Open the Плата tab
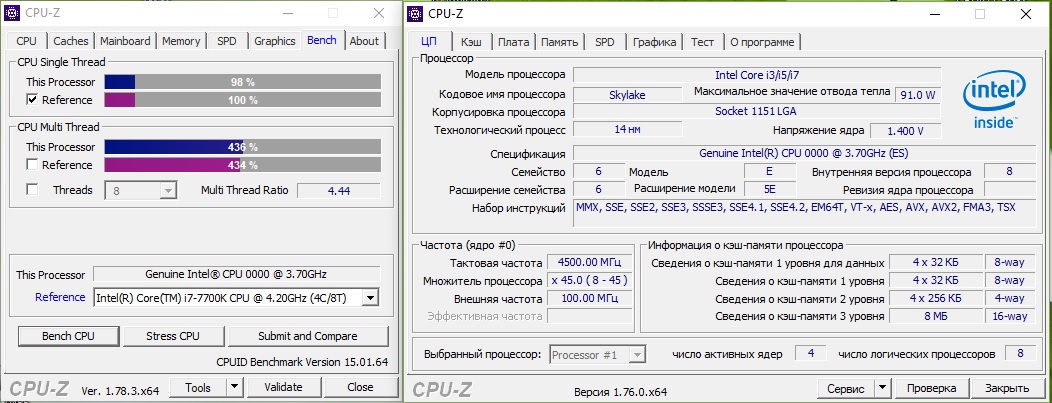Screen dimensions: 1052x403 point(514,42)
